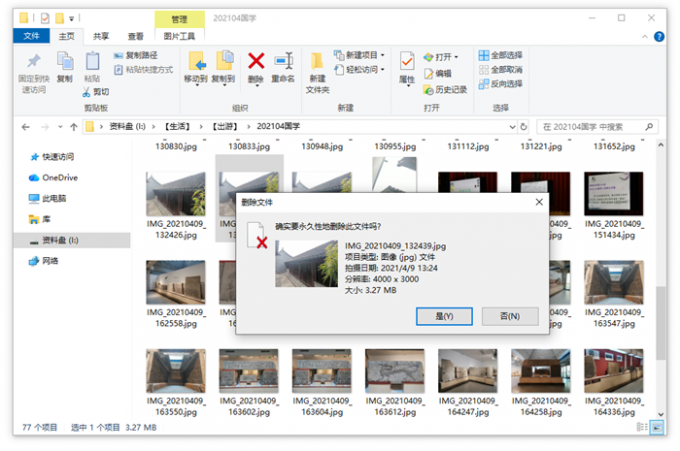Click 反向选择 invert selection

[x=500, y=84]
